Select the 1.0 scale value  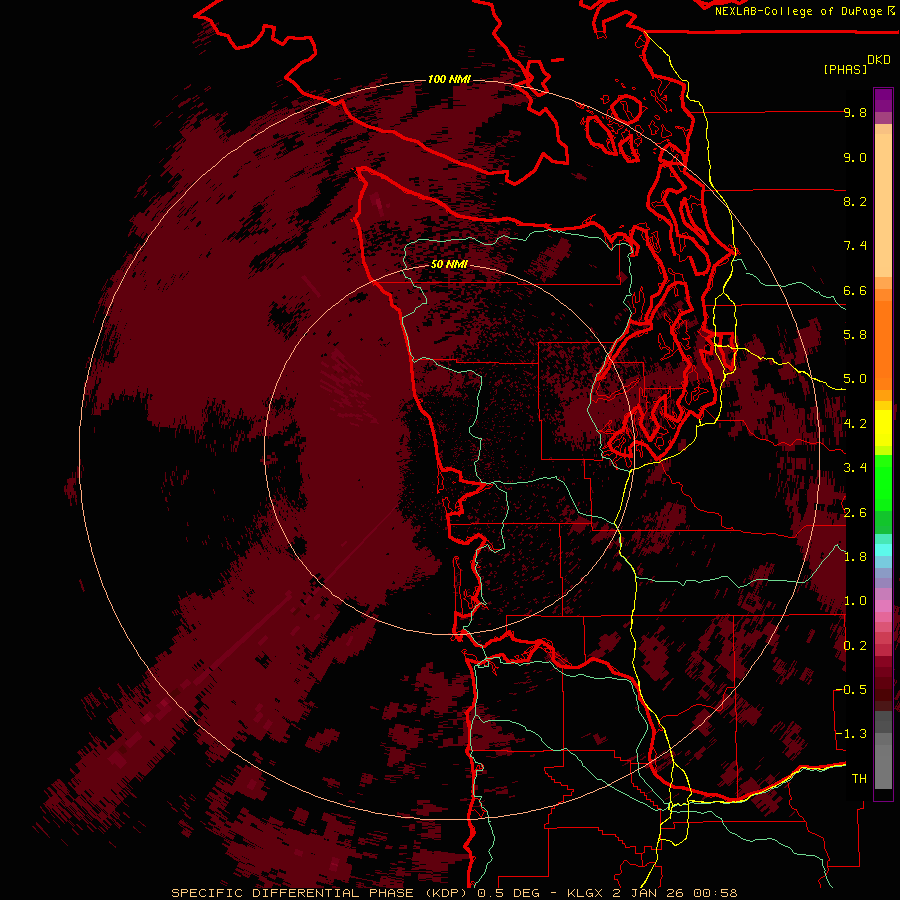click(x=855, y=601)
